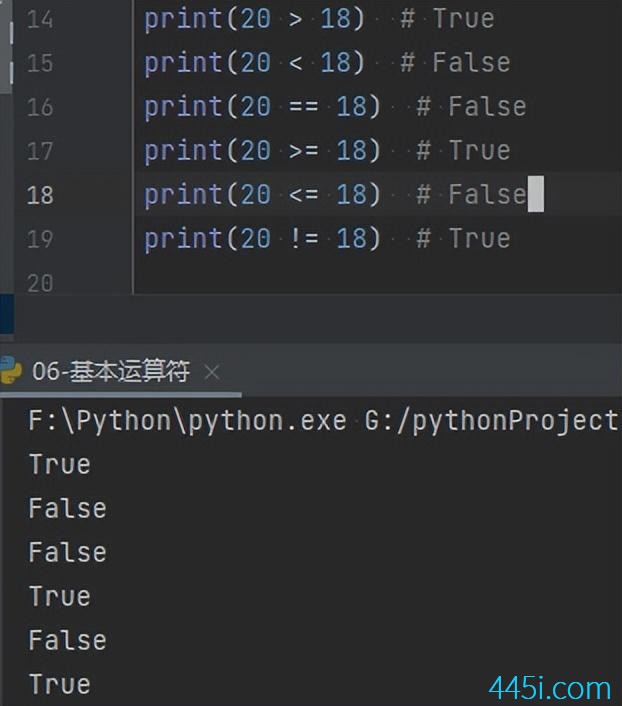Click the print(20 <= 18) code on line 18
The image size is (622, 706).
click(262, 194)
